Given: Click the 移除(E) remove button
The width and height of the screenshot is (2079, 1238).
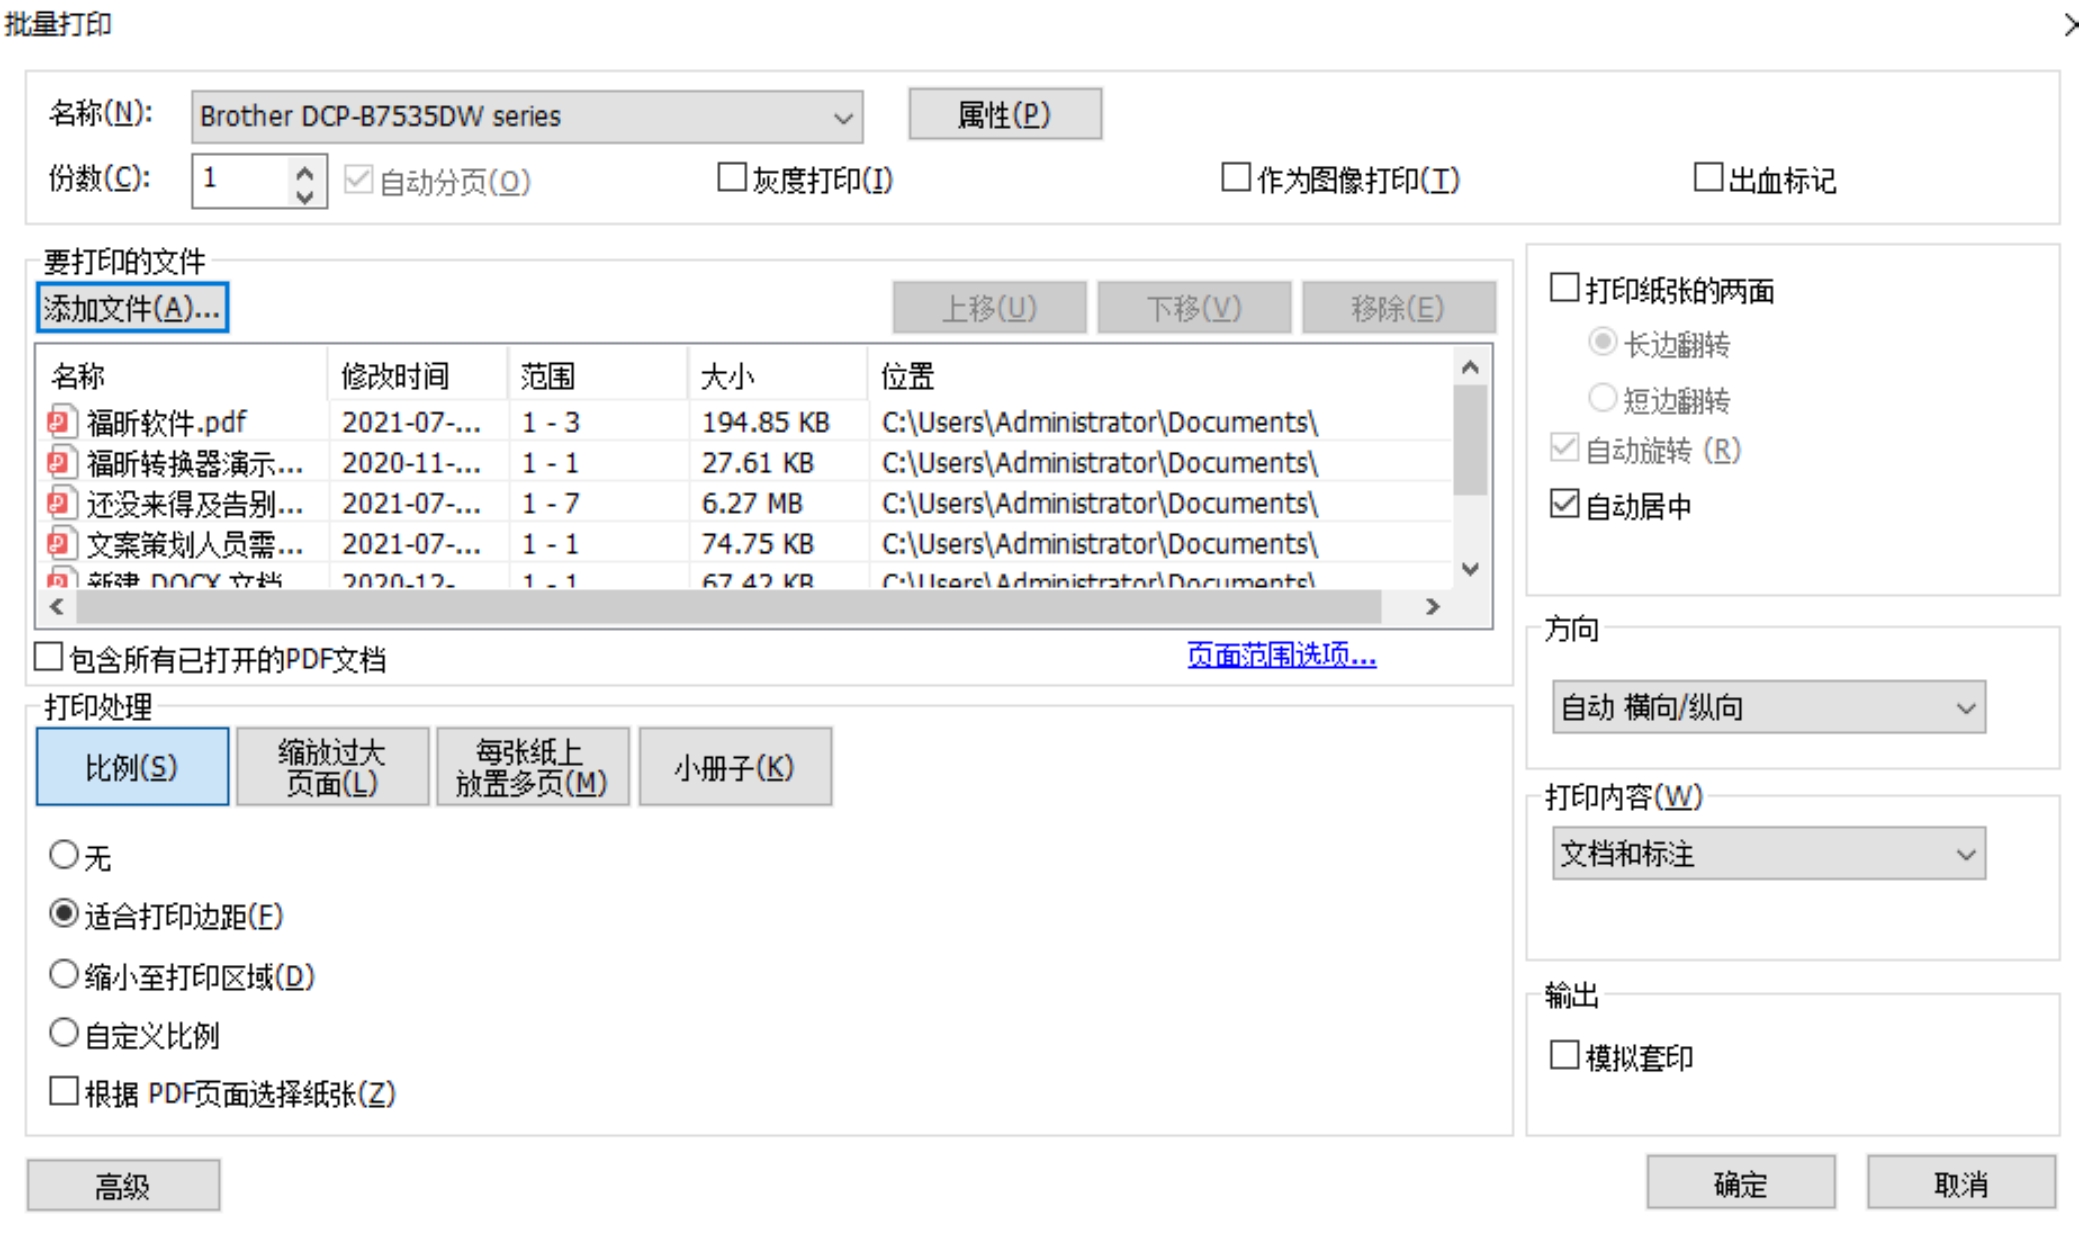Looking at the screenshot, I should coord(1398,308).
